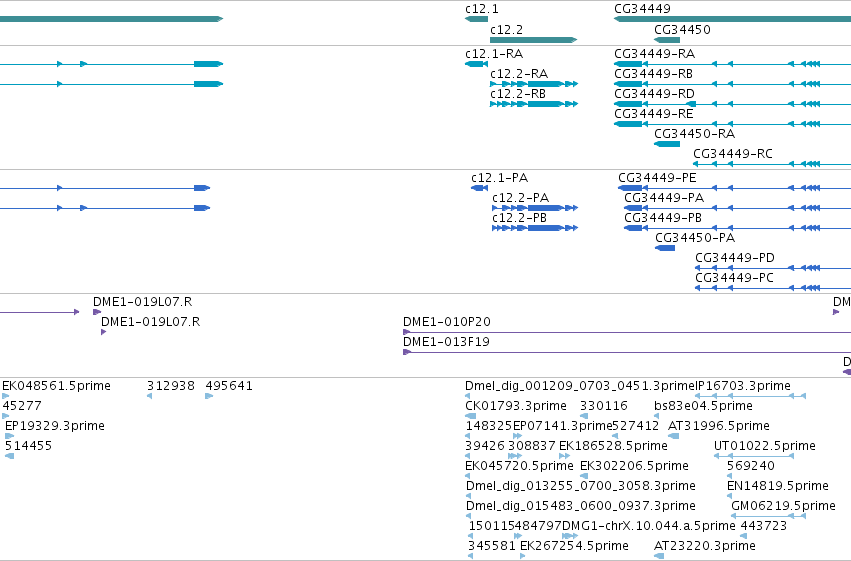The height and width of the screenshot is (561, 851).
Task: Open transcript c12.2-RA
Action: click(x=519, y=74)
